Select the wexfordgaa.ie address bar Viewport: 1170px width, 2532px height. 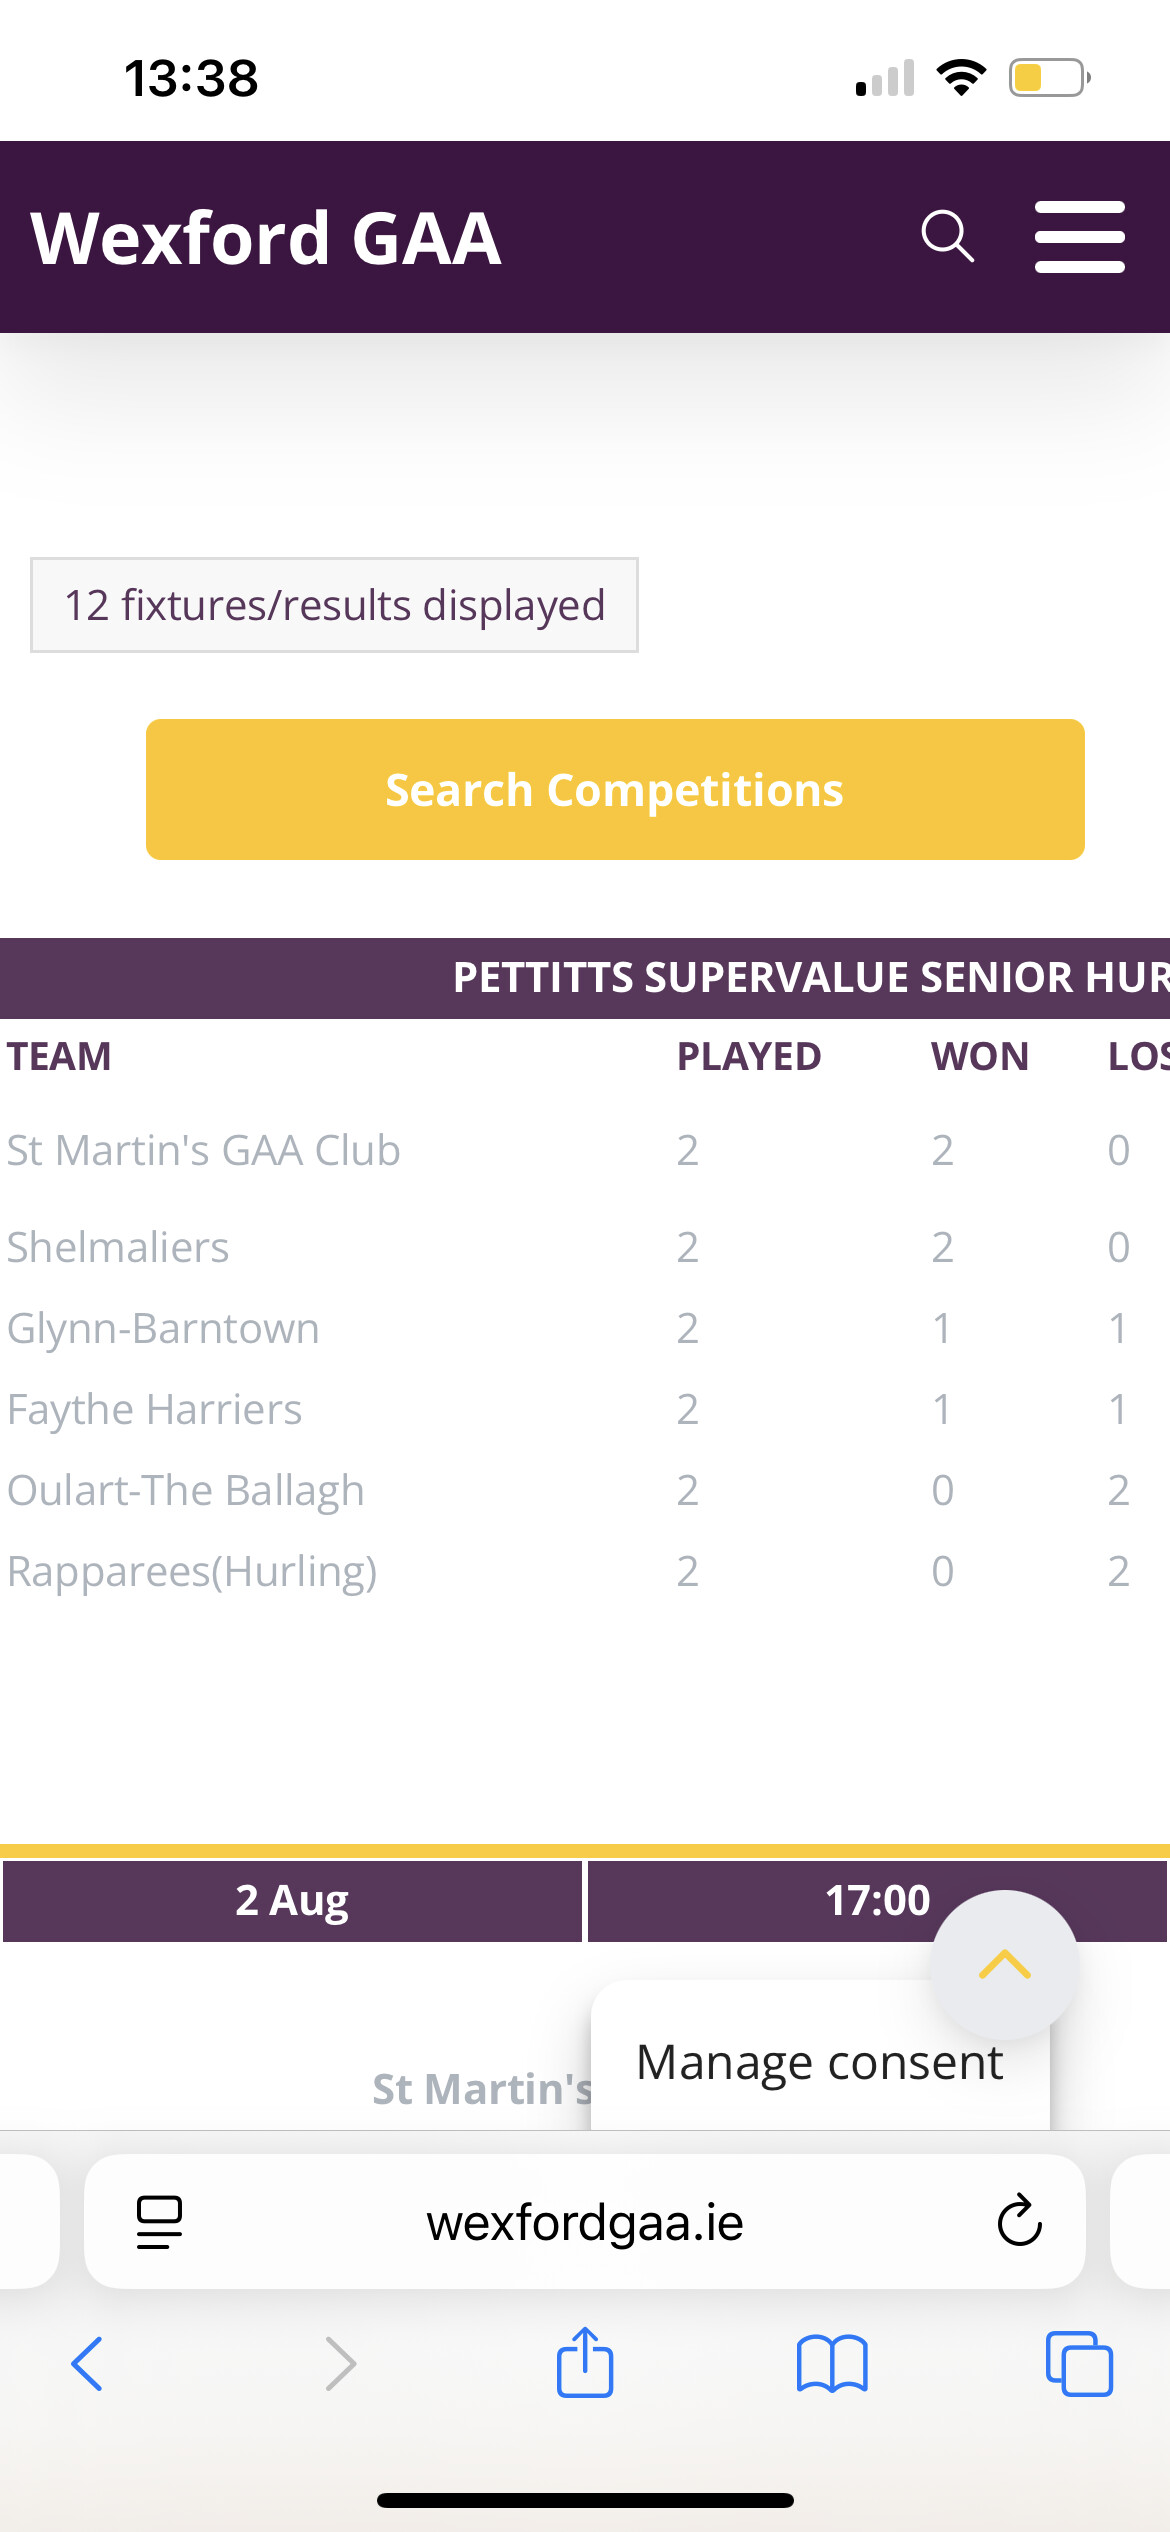(x=585, y=2222)
